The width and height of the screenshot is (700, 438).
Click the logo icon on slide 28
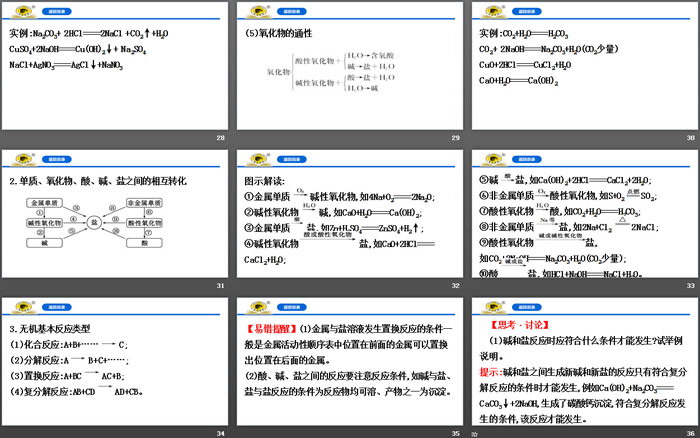(x=21, y=9)
